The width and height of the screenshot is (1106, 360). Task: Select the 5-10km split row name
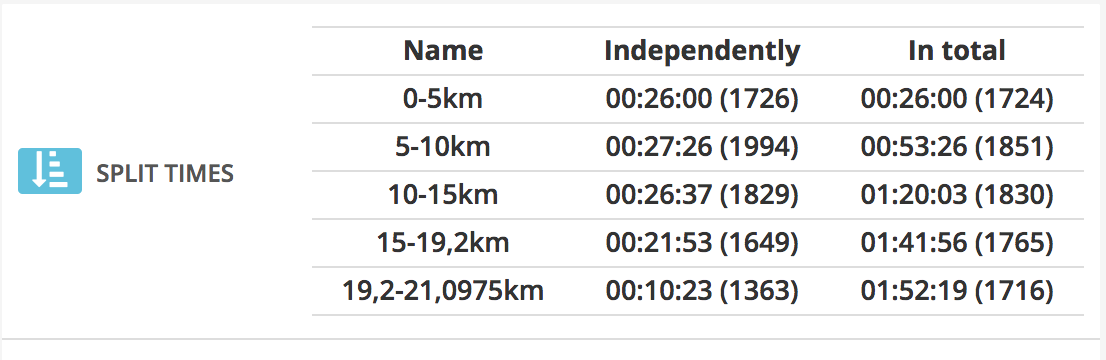pyautogui.click(x=443, y=147)
